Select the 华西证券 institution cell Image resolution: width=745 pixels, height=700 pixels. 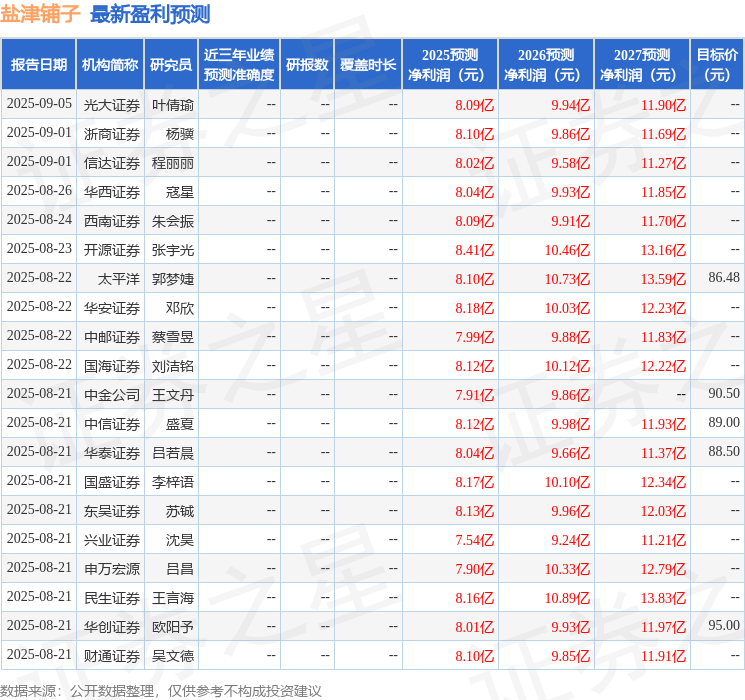[x=112, y=192]
